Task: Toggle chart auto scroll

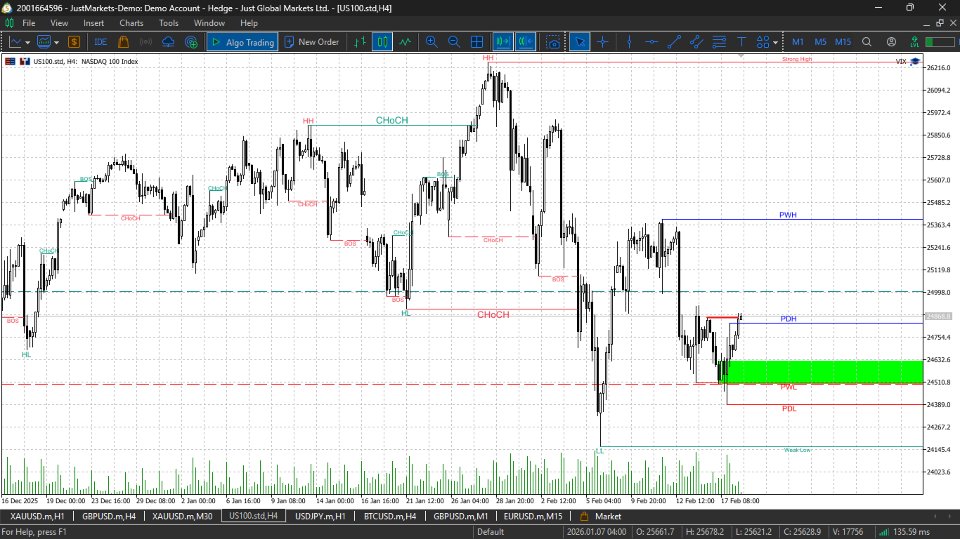Action: click(x=503, y=42)
